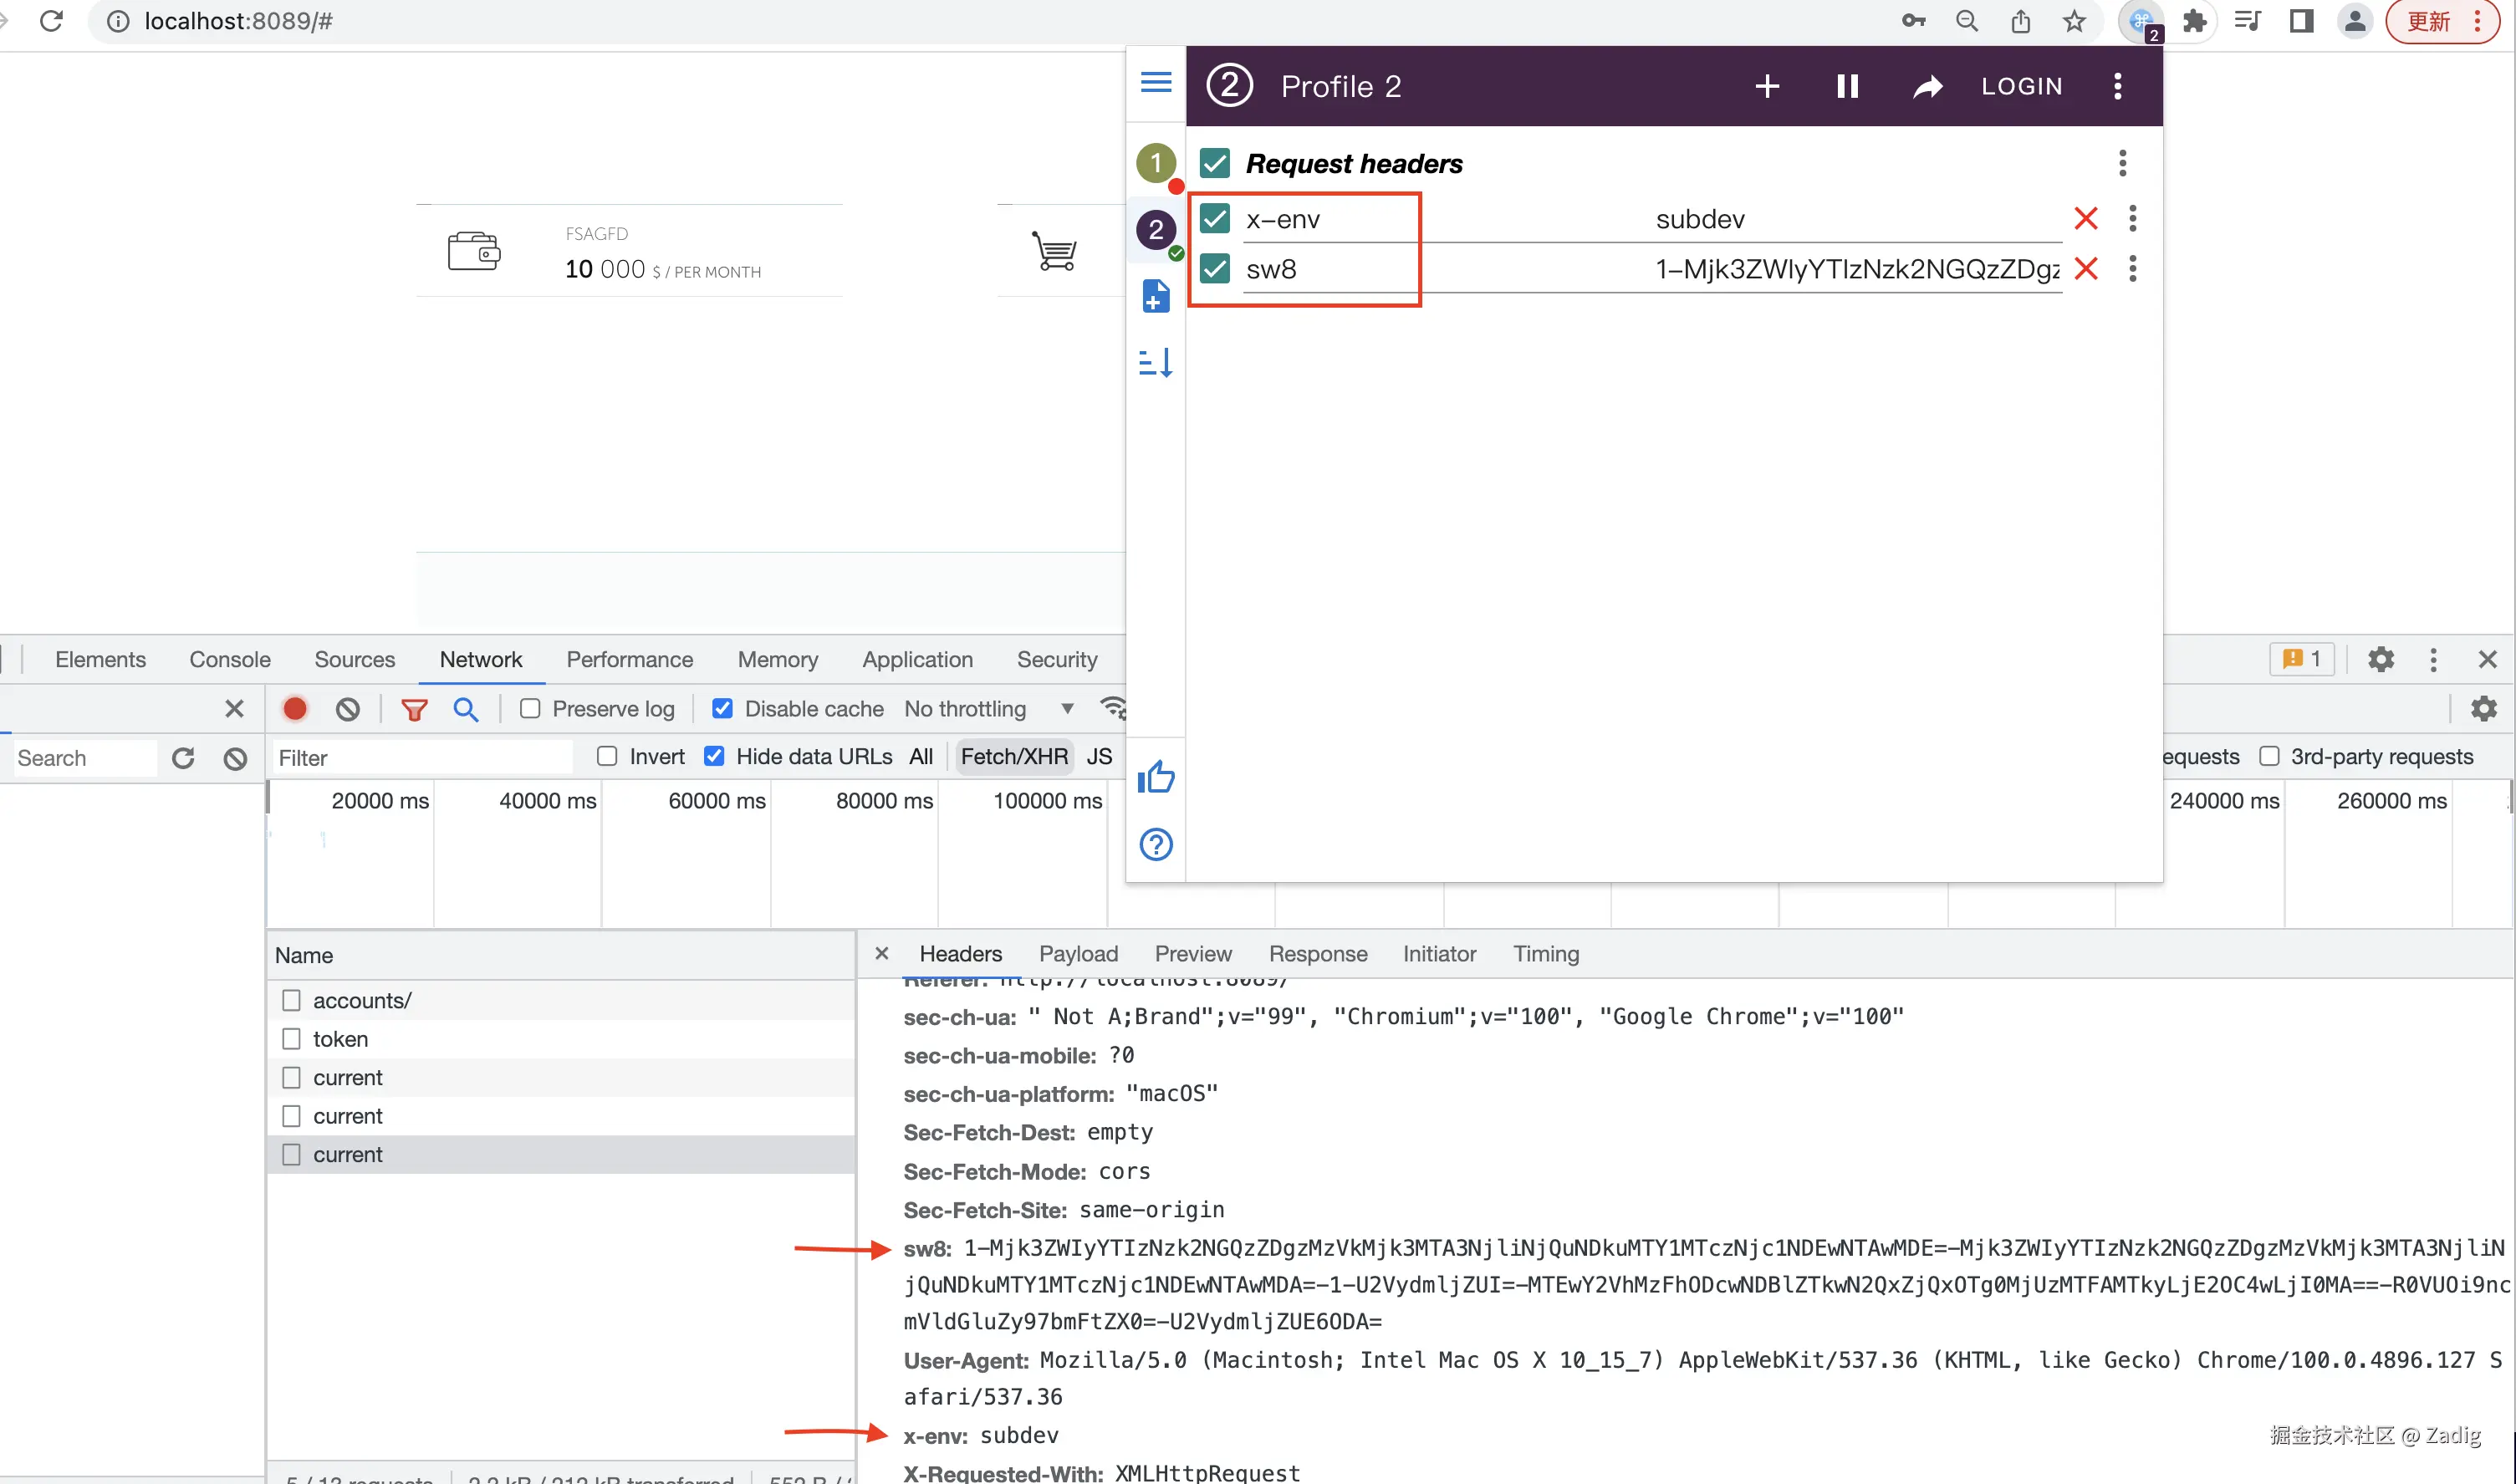Select the Fetch/XHR filter button
This screenshot has height=1484, width=2516.
pyautogui.click(x=1014, y=757)
